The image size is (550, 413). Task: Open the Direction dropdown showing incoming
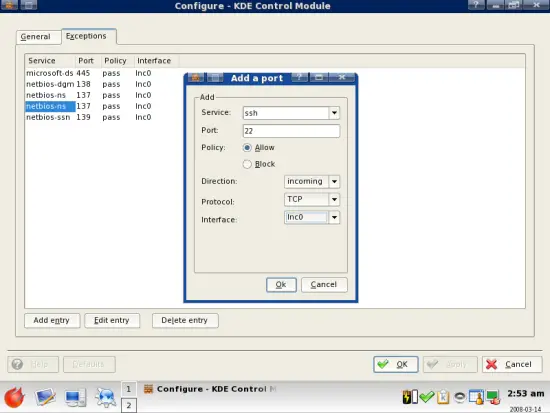pyautogui.click(x=311, y=181)
